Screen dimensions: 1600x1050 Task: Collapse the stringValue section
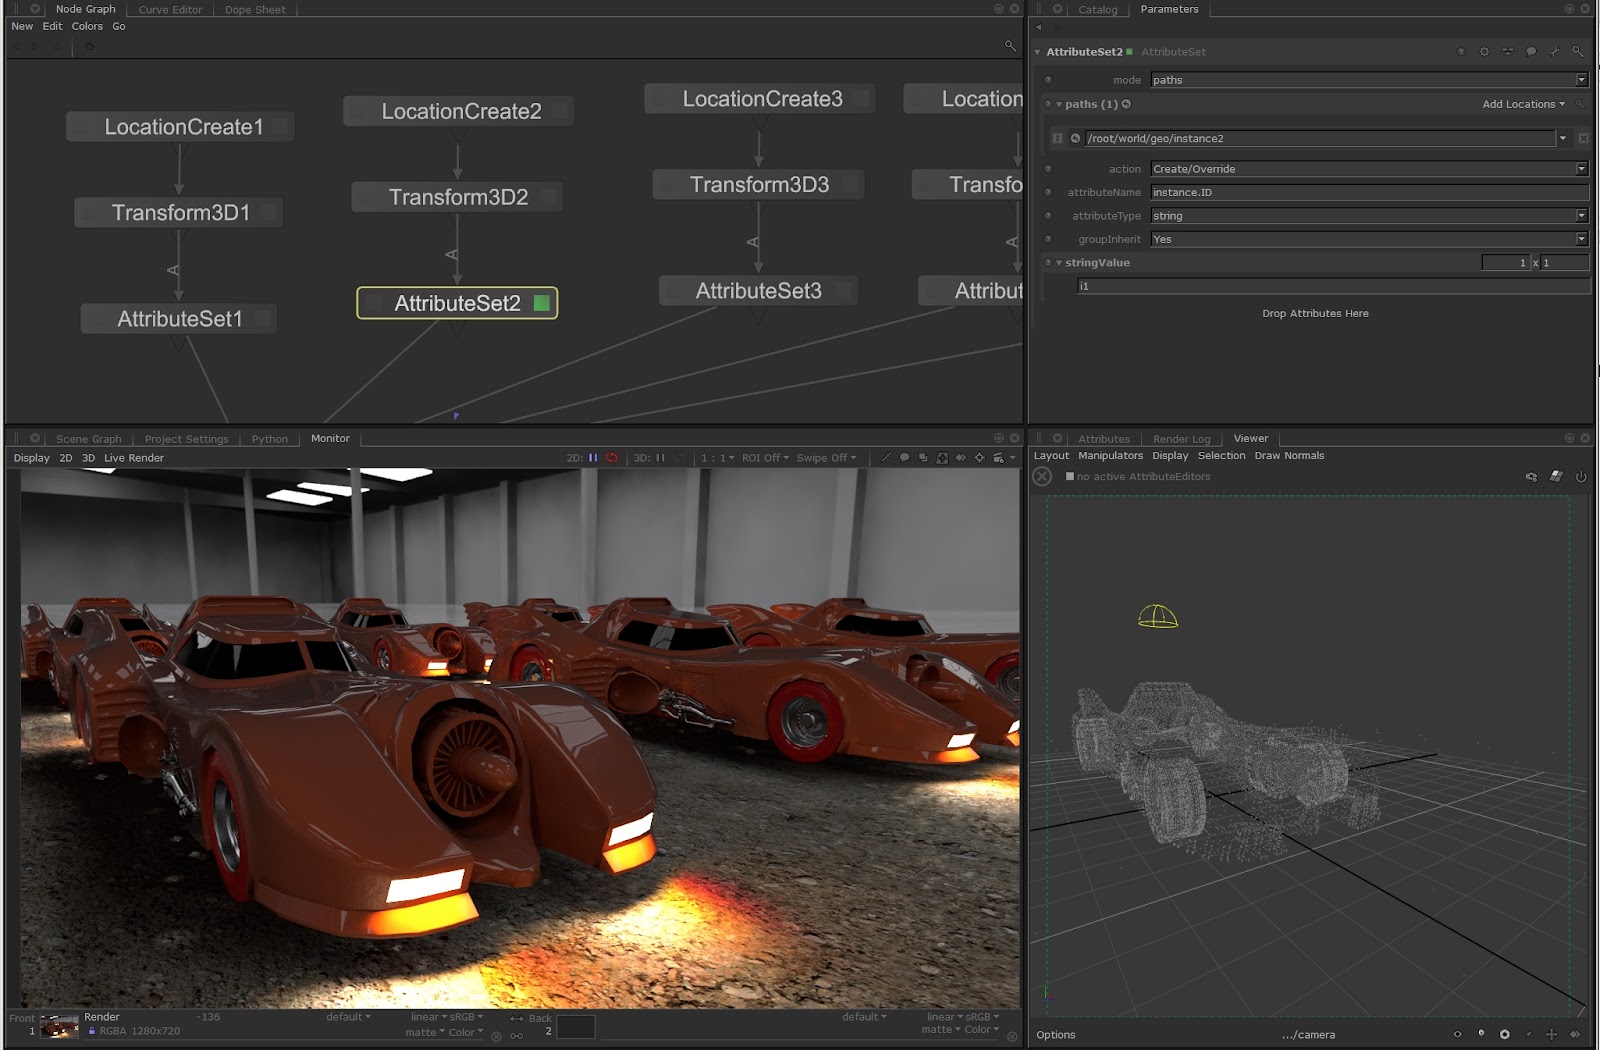pyautogui.click(x=1059, y=263)
